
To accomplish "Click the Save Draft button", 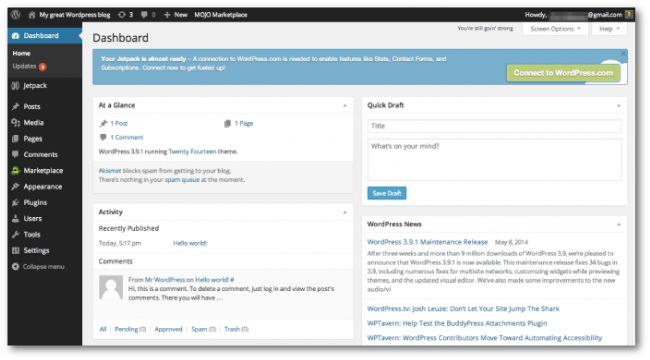I will coord(387,193).
